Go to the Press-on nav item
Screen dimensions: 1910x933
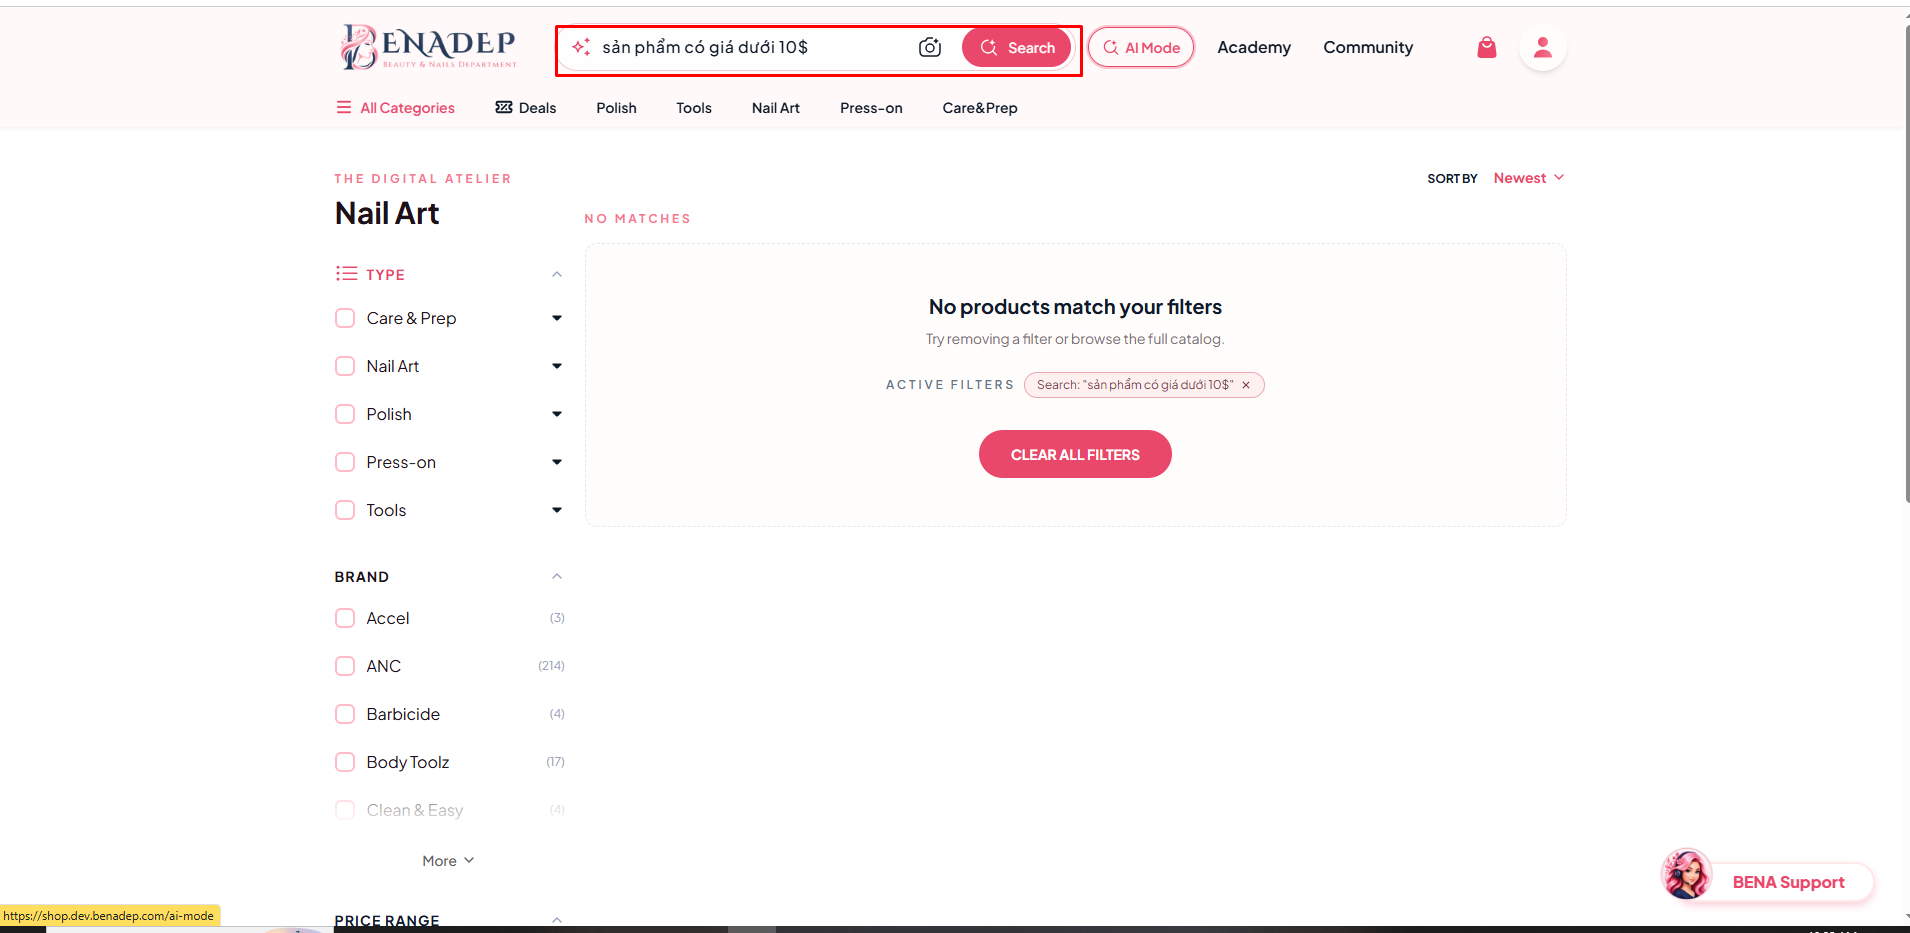871,108
